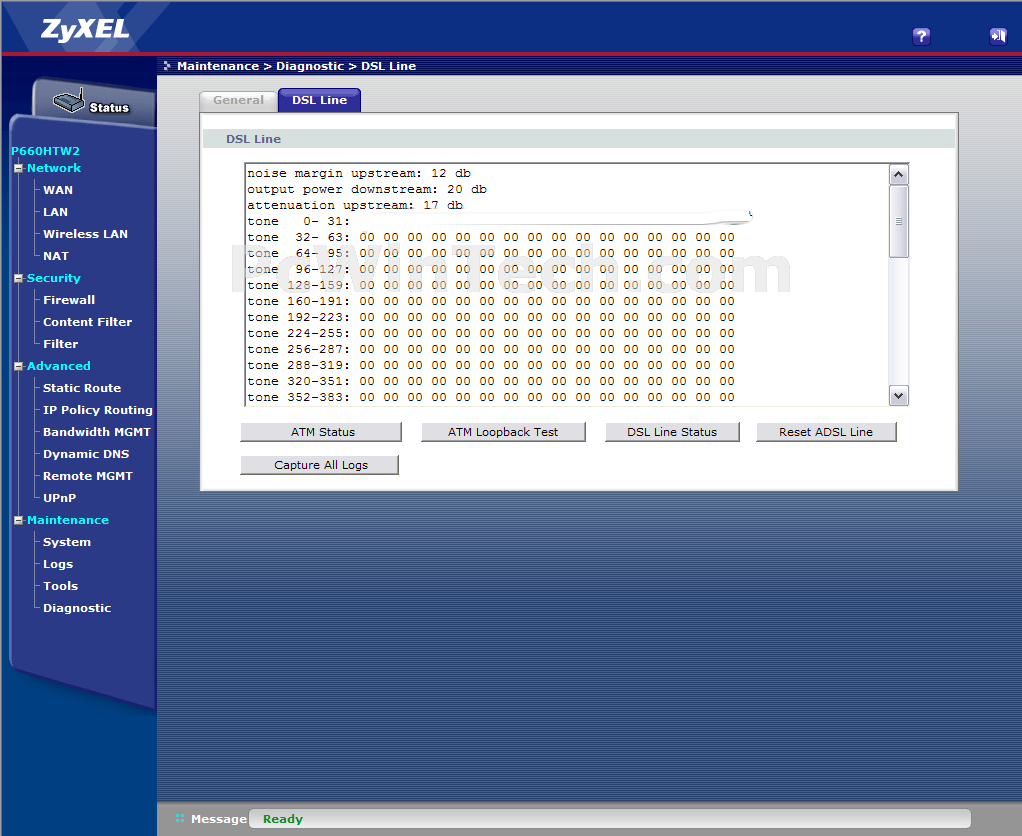
Task: Select the DSL Line tab
Action: [x=319, y=100]
